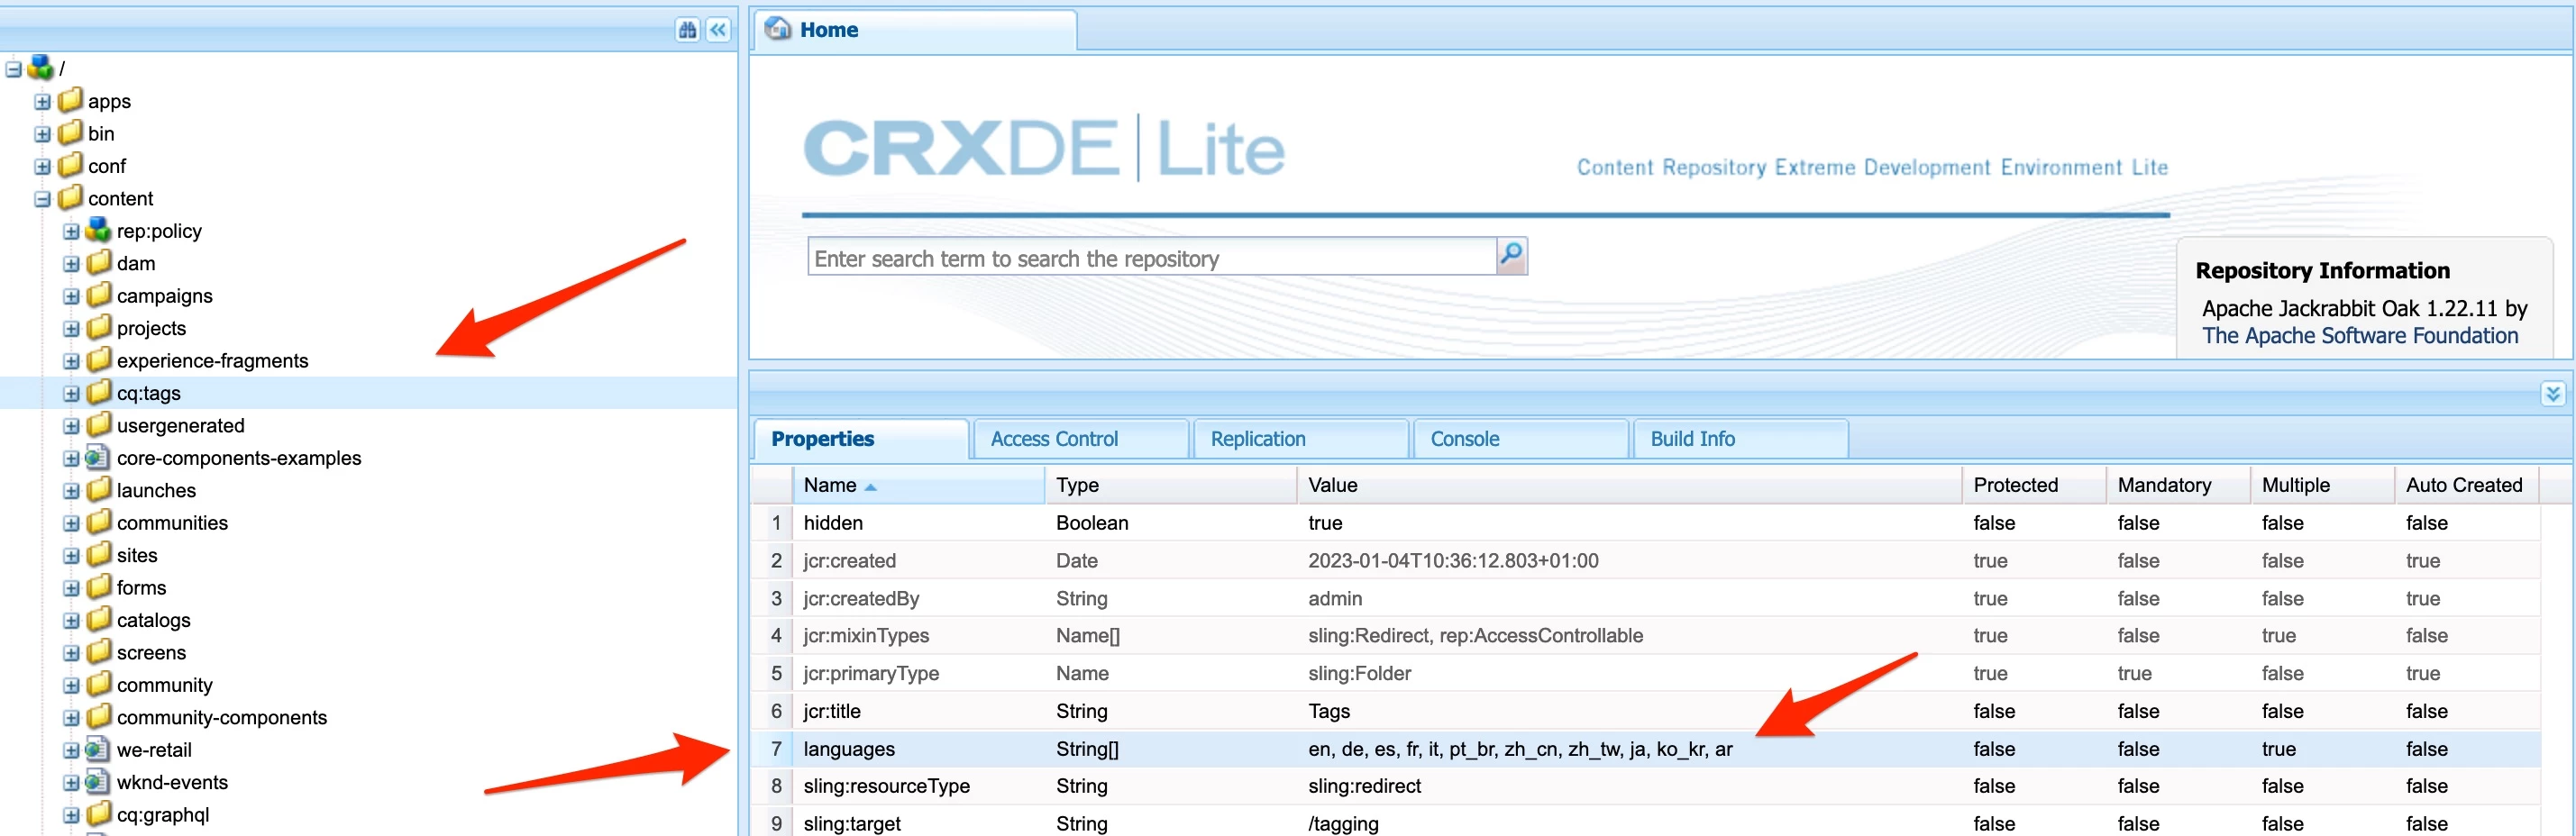Image resolution: width=2576 pixels, height=836 pixels.
Task: Click the experience-fragments folder icon
Action: pyautogui.click(x=98, y=360)
